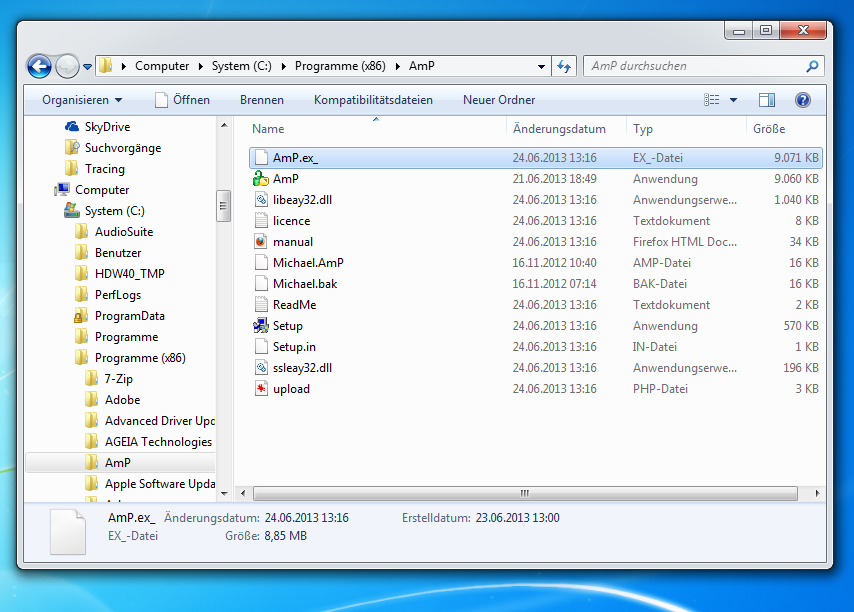The height and width of the screenshot is (612, 854).
Task: Click the AmP application icon
Action: 261,179
